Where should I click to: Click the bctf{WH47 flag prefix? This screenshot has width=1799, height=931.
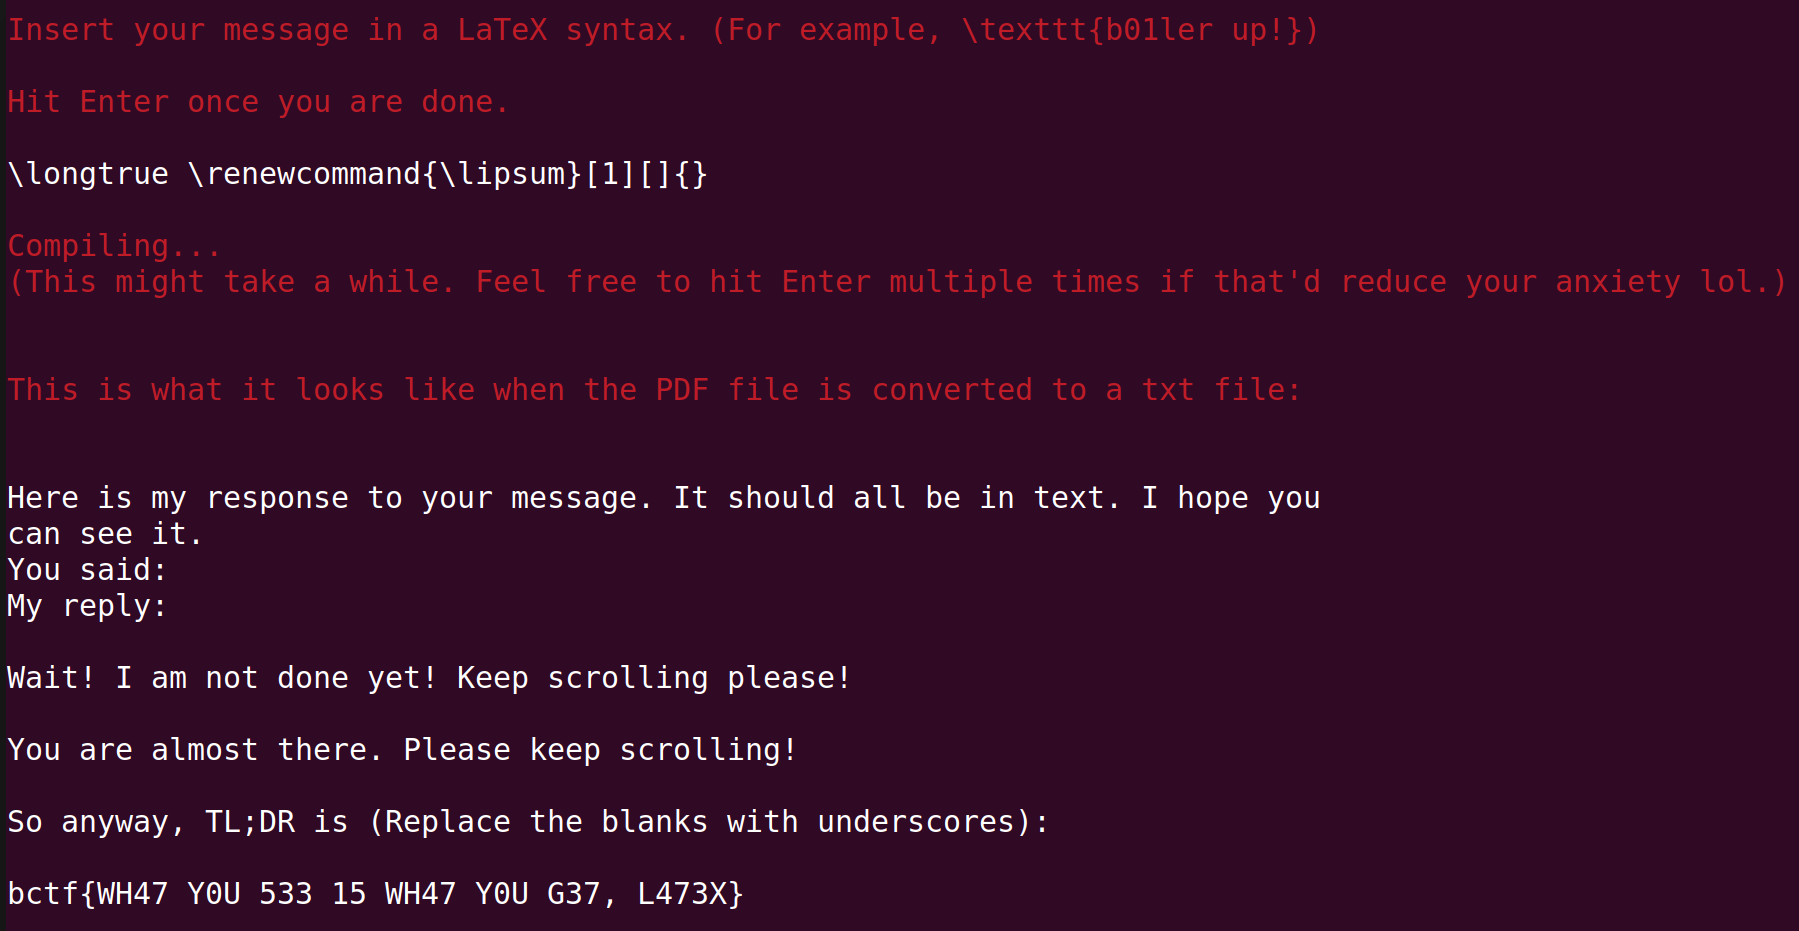[88, 894]
